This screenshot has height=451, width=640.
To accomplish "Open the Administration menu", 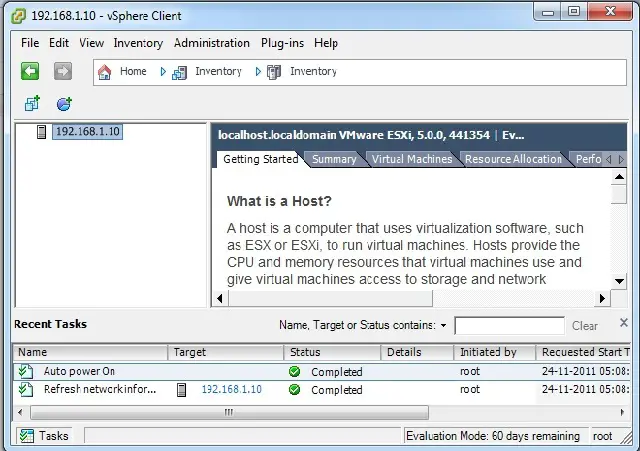I will (211, 43).
